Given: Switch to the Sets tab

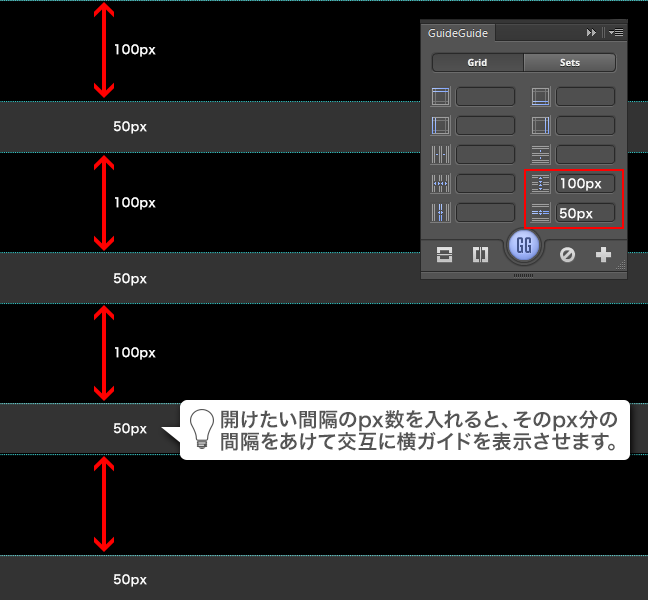Looking at the screenshot, I should point(569,62).
